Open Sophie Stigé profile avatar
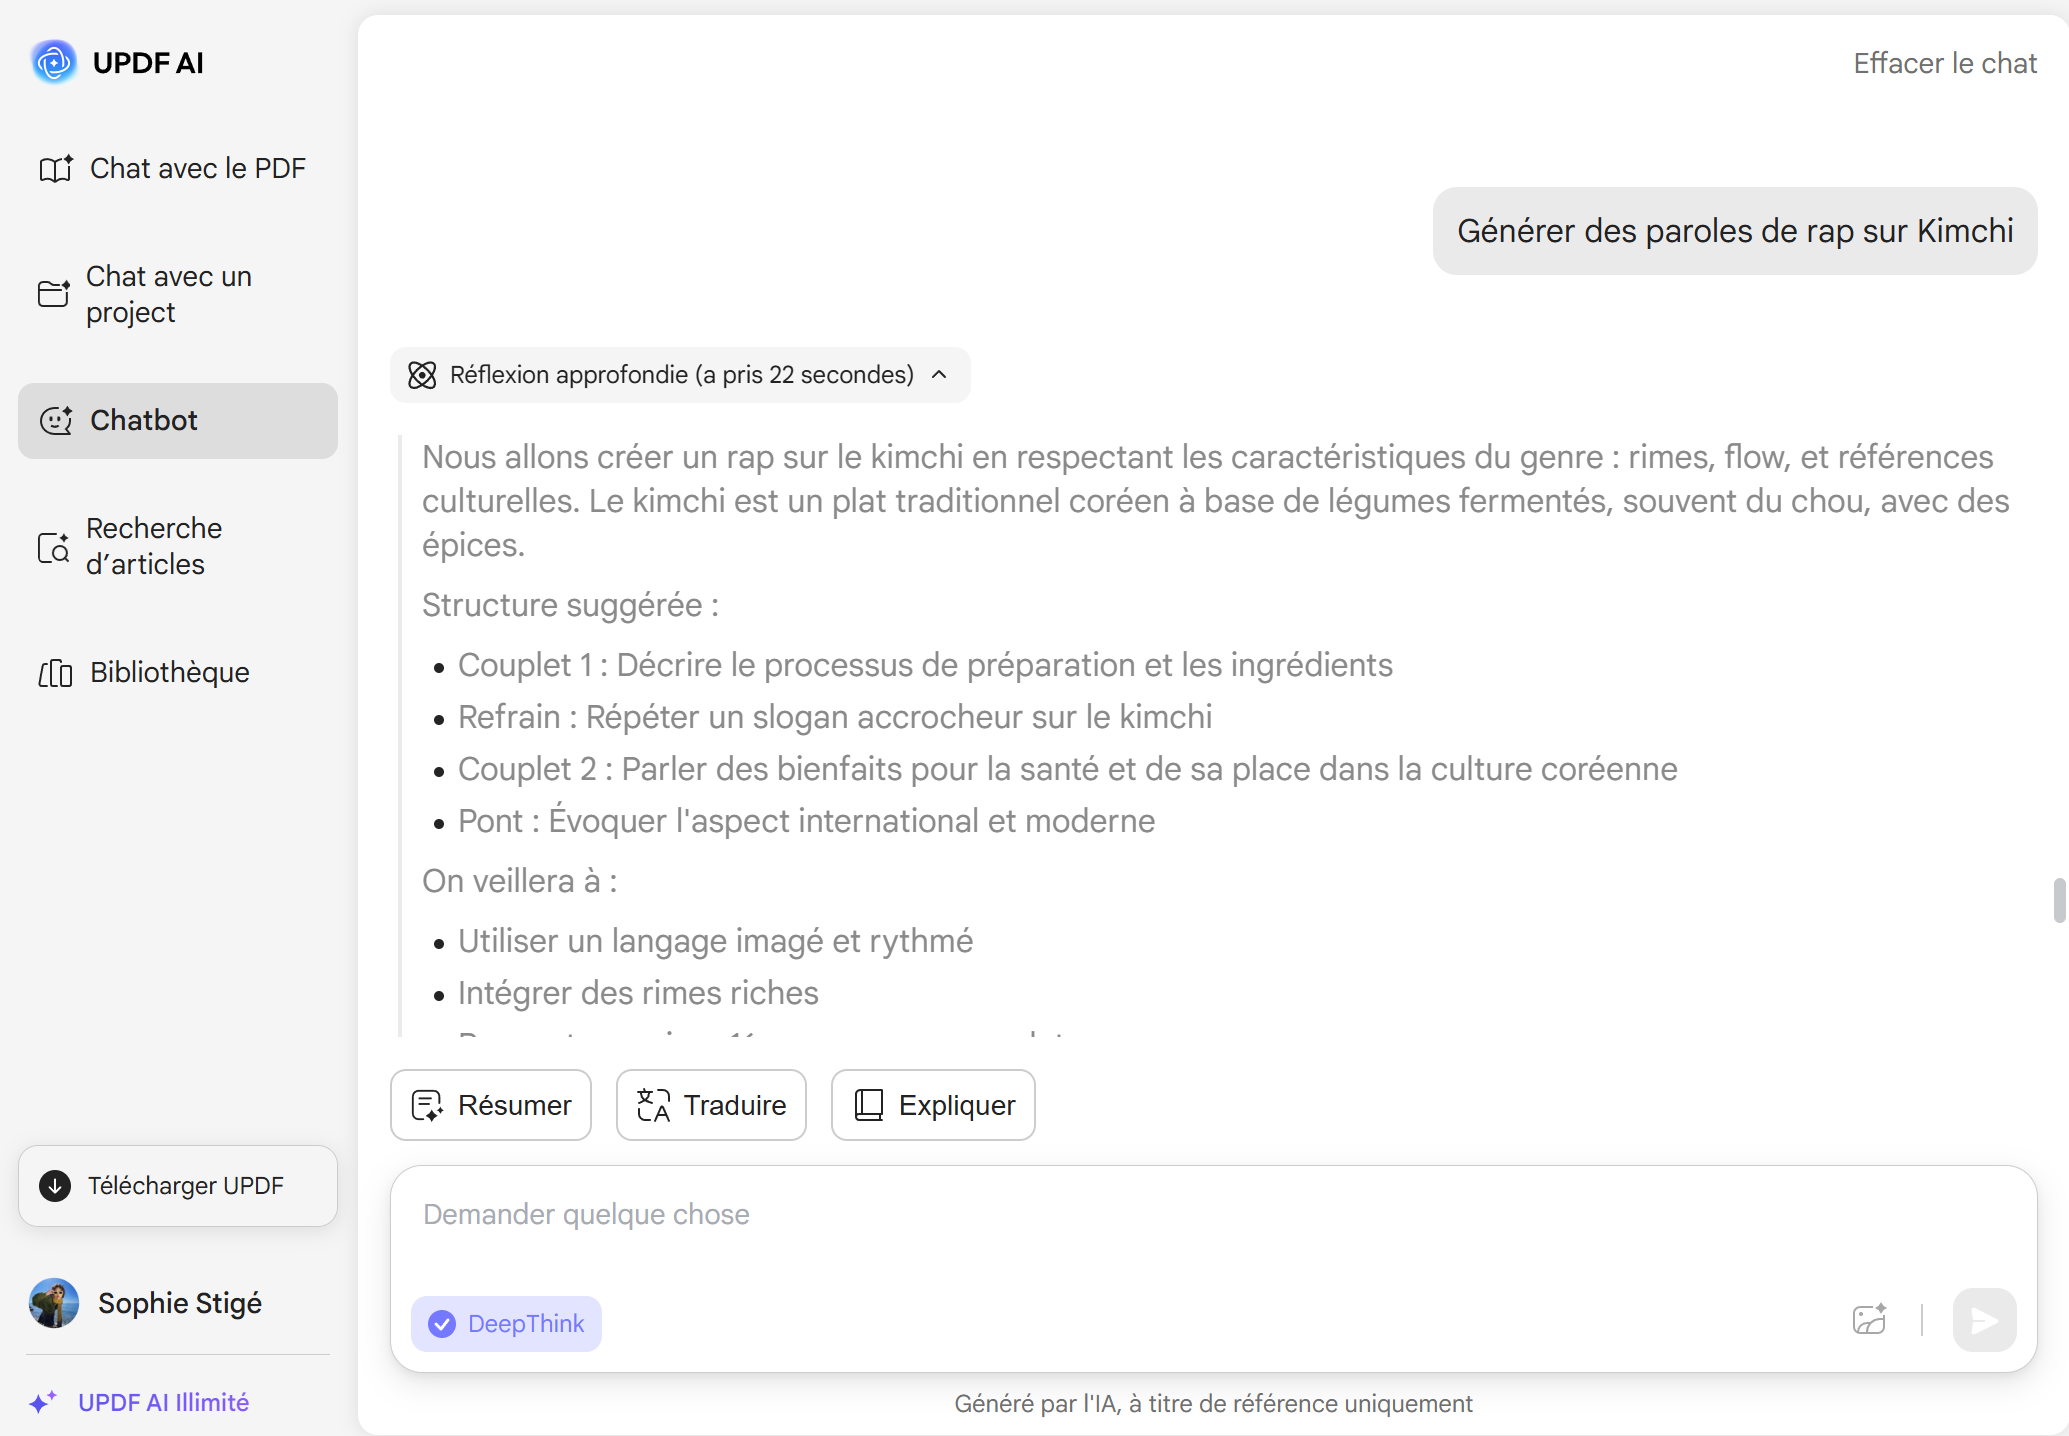Image resolution: width=2069 pixels, height=1436 pixels. [x=54, y=1303]
